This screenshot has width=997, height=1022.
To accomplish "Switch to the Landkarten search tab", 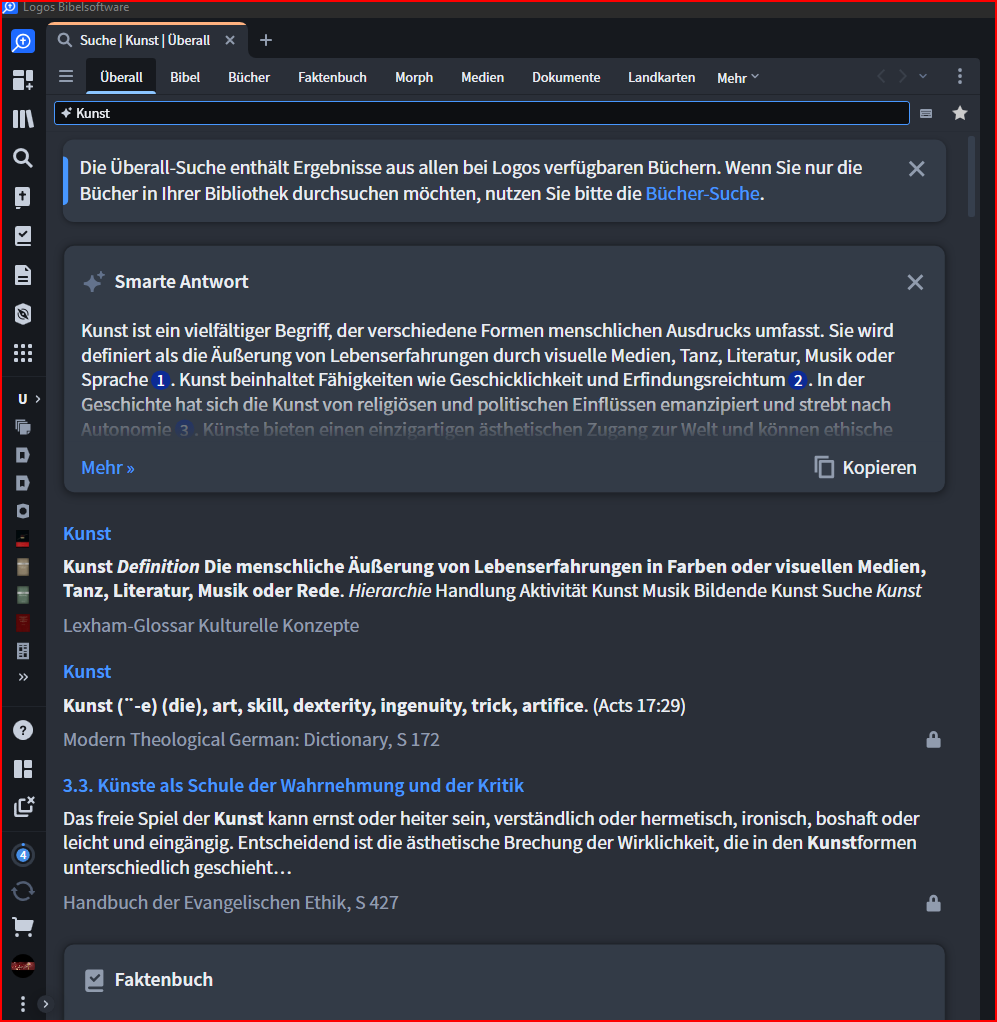I will [661, 77].
